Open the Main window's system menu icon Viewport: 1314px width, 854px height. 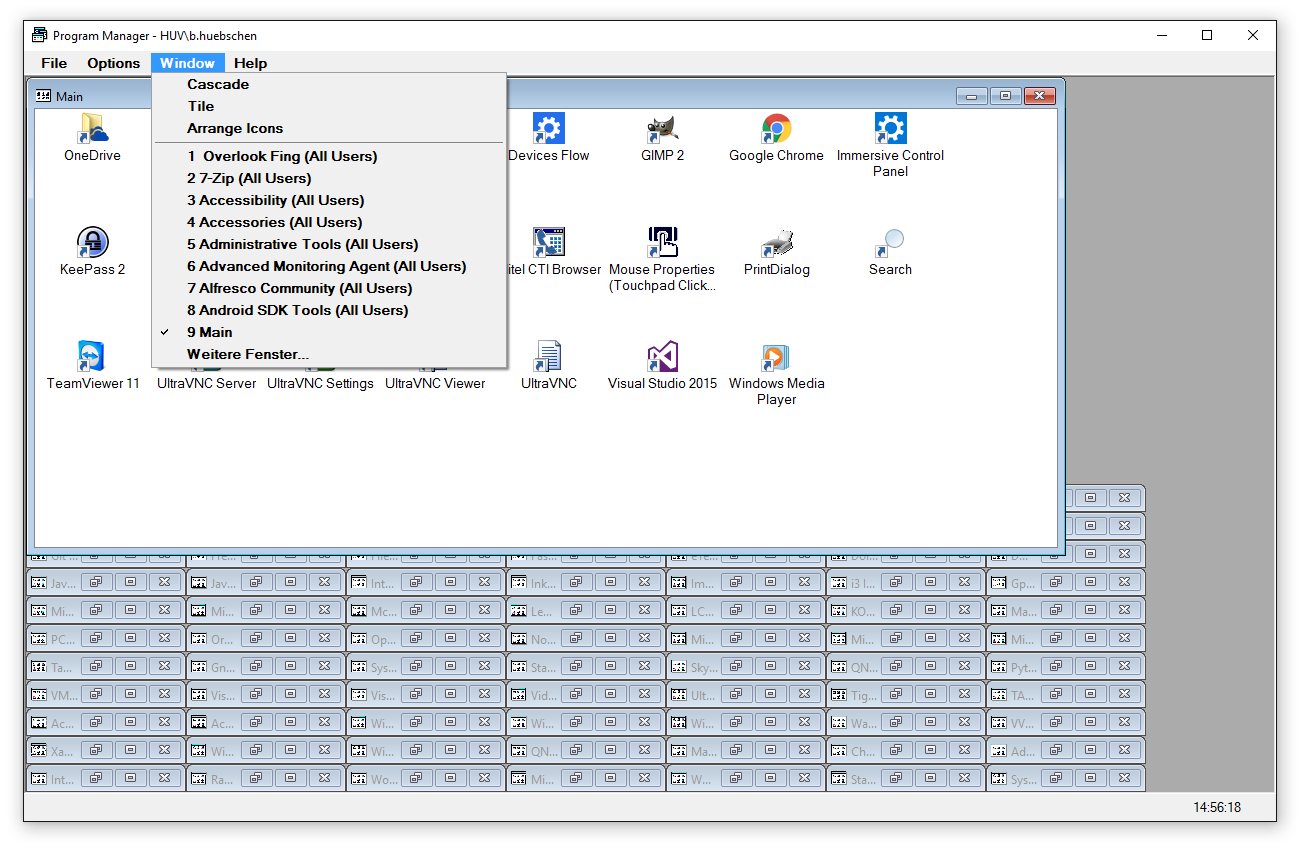(x=43, y=96)
